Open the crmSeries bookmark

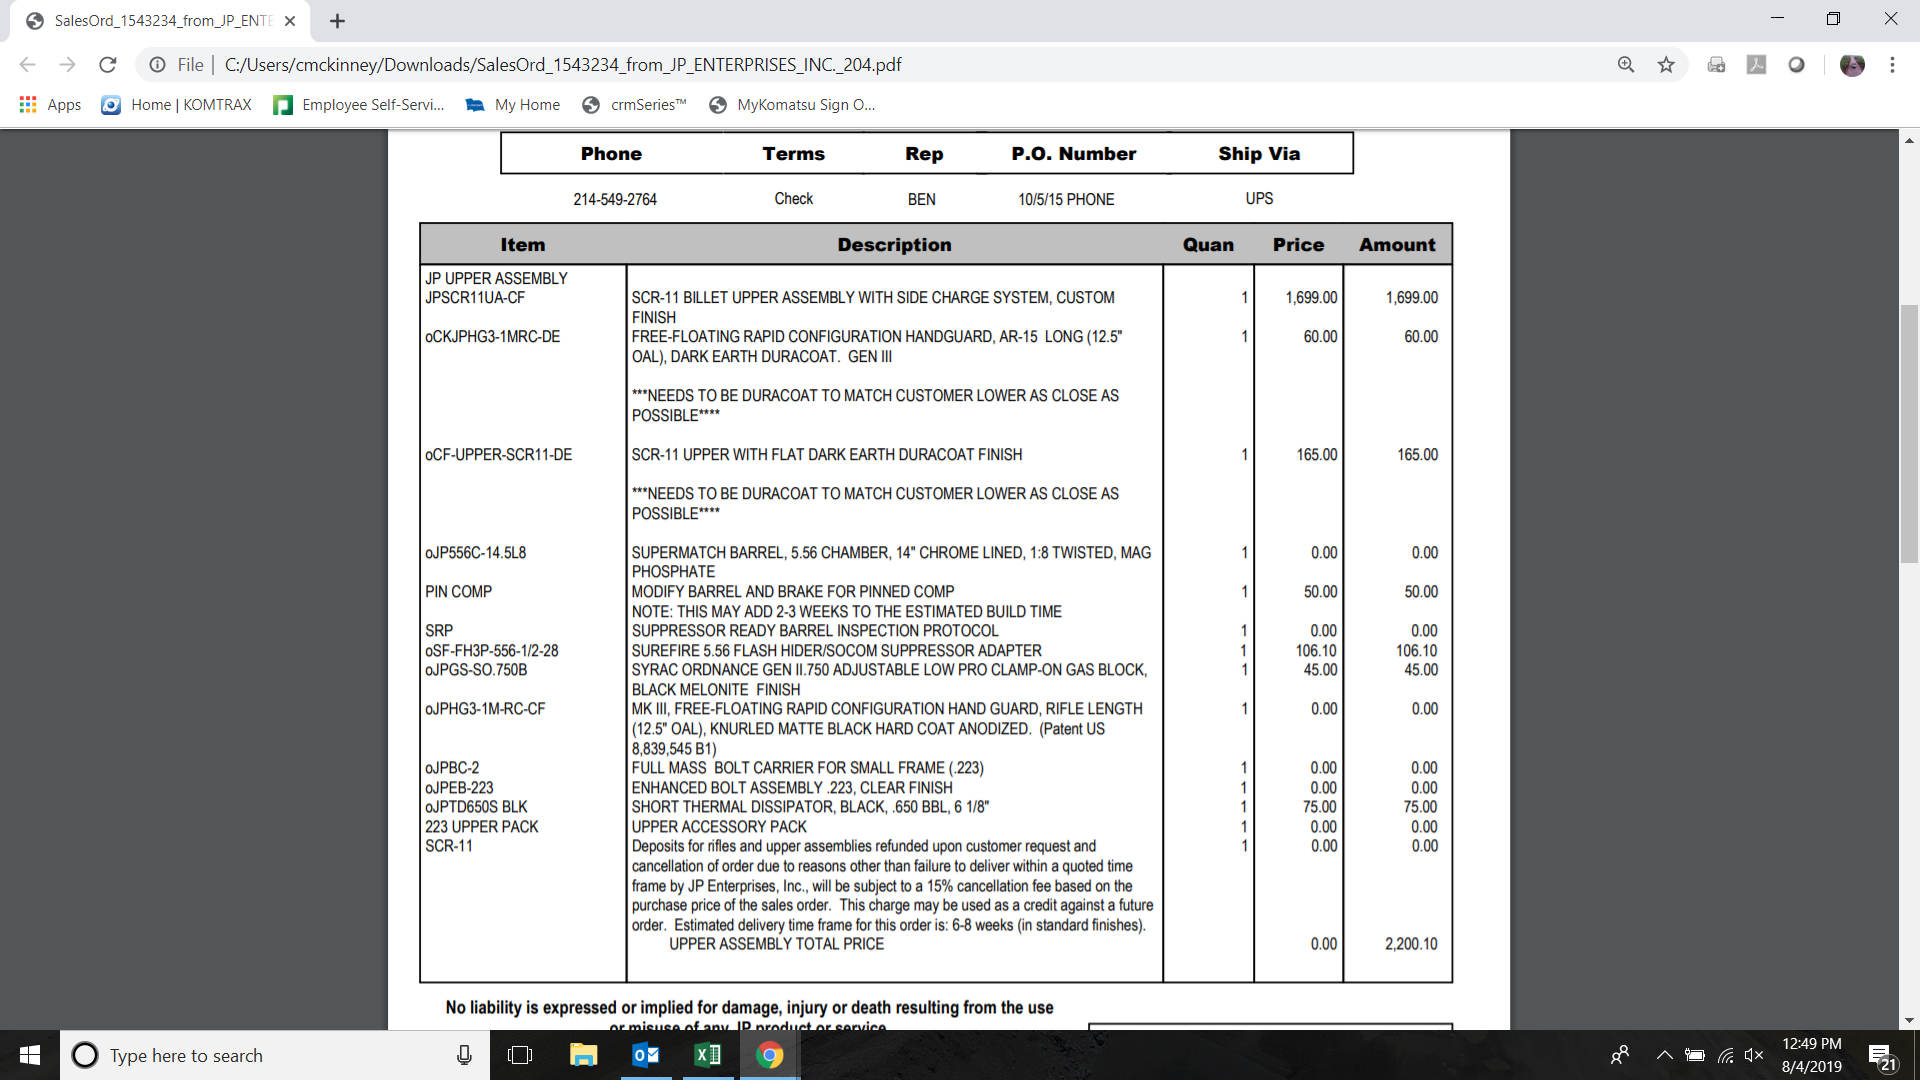pos(634,105)
